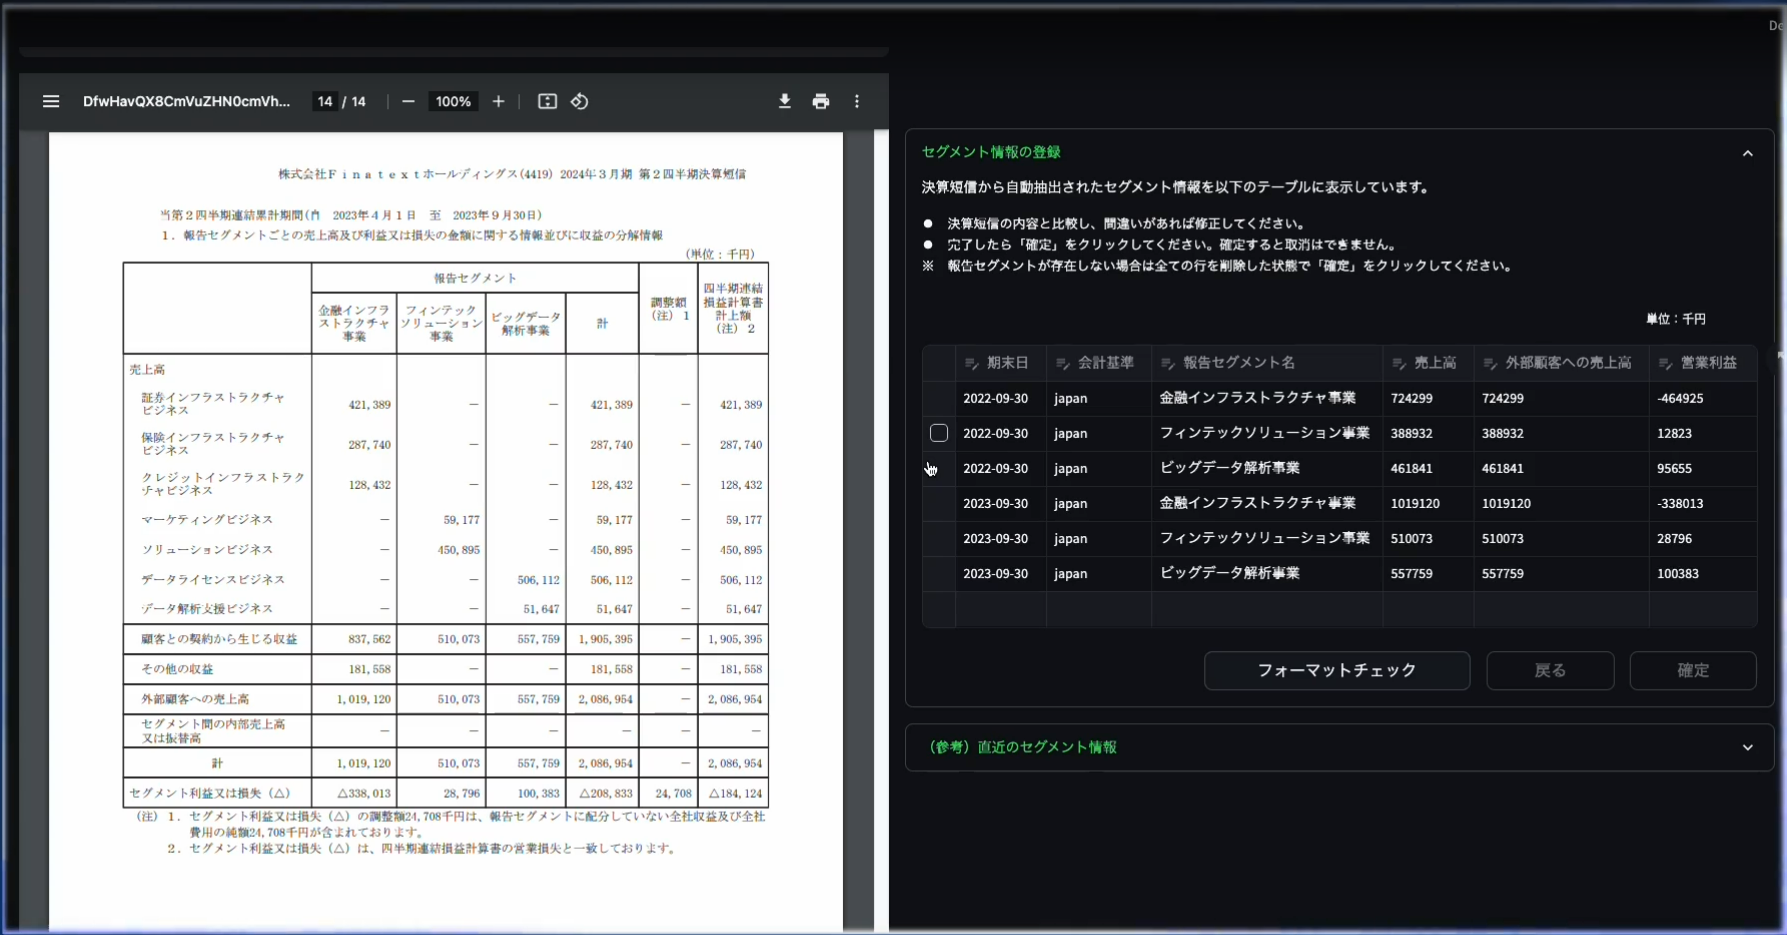This screenshot has width=1787, height=935.
Task: Open 会計基準 column filter menu icon
Action: click(1063, 363)
